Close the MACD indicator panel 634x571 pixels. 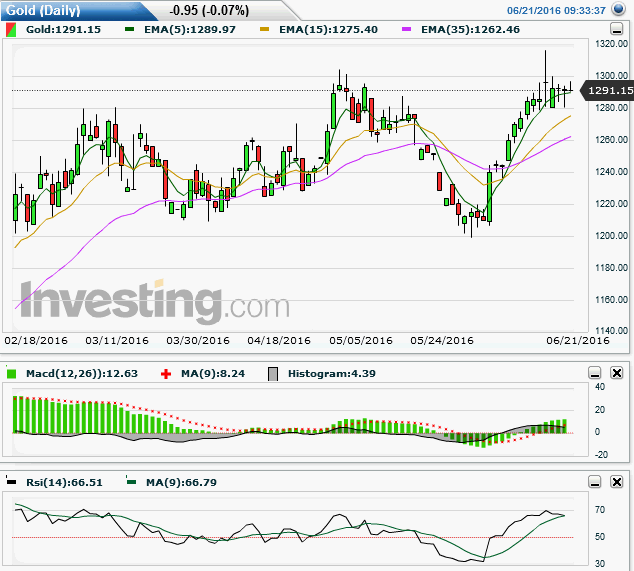[x=617, y=373]
